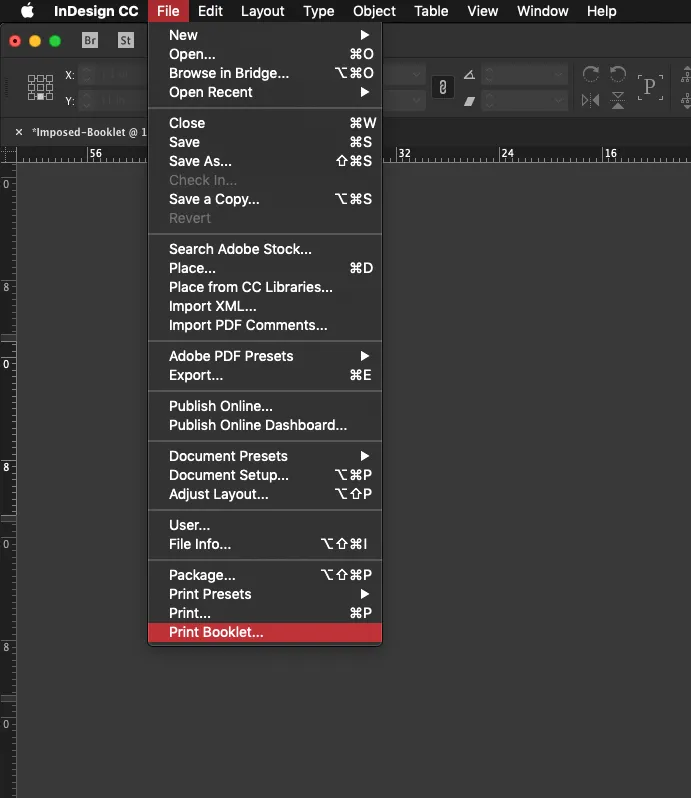
Task: Select the reference point locator grid
Action: click(x=40, y=87)
